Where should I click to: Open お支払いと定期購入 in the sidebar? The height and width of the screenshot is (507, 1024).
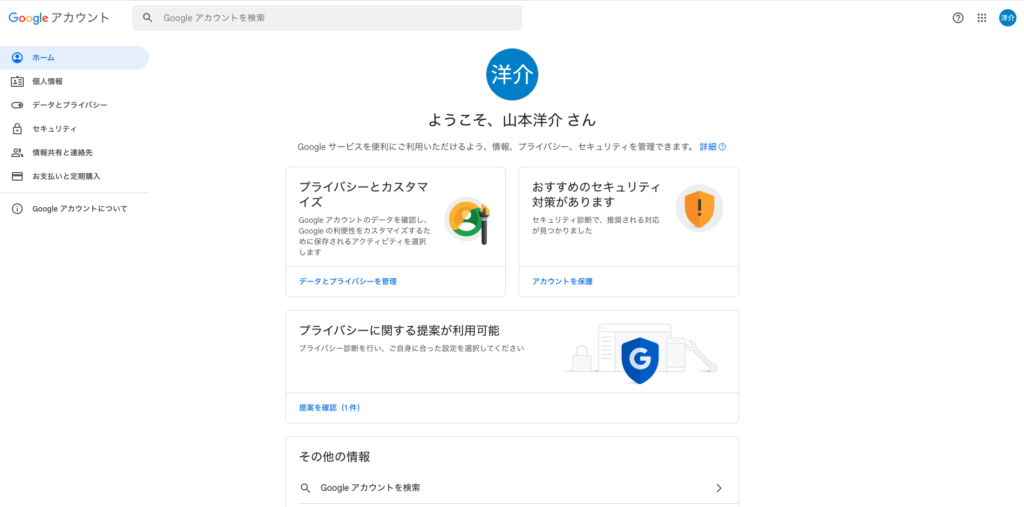(74, 176)
